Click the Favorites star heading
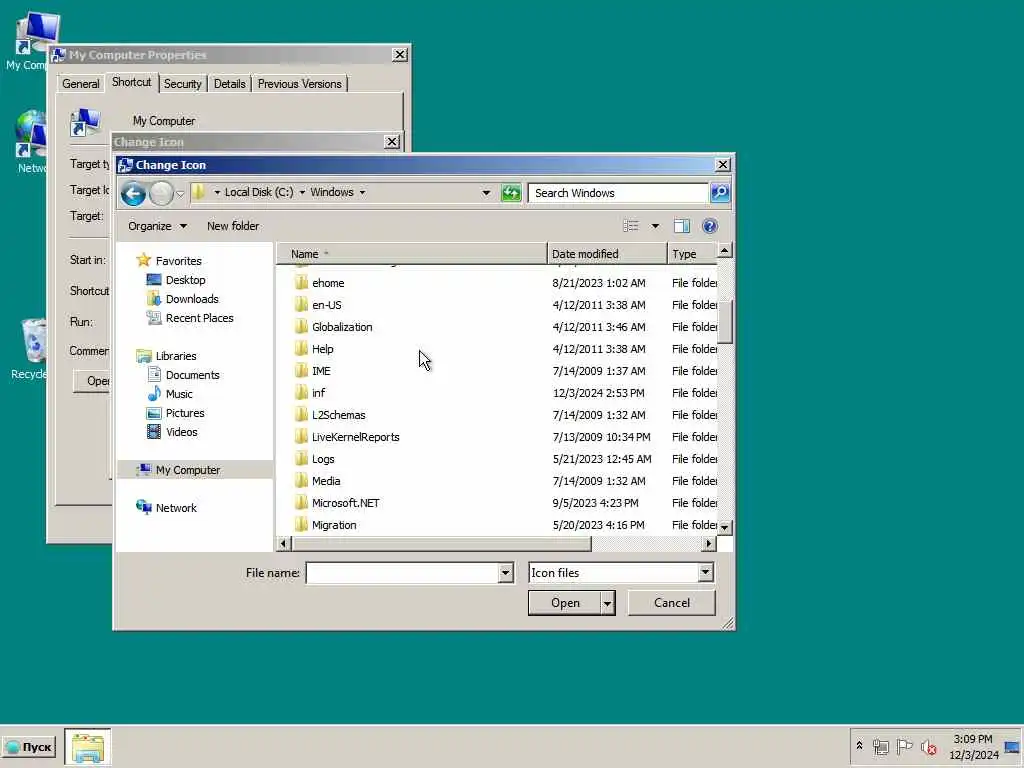The image size is (1024, 768). 178,261
